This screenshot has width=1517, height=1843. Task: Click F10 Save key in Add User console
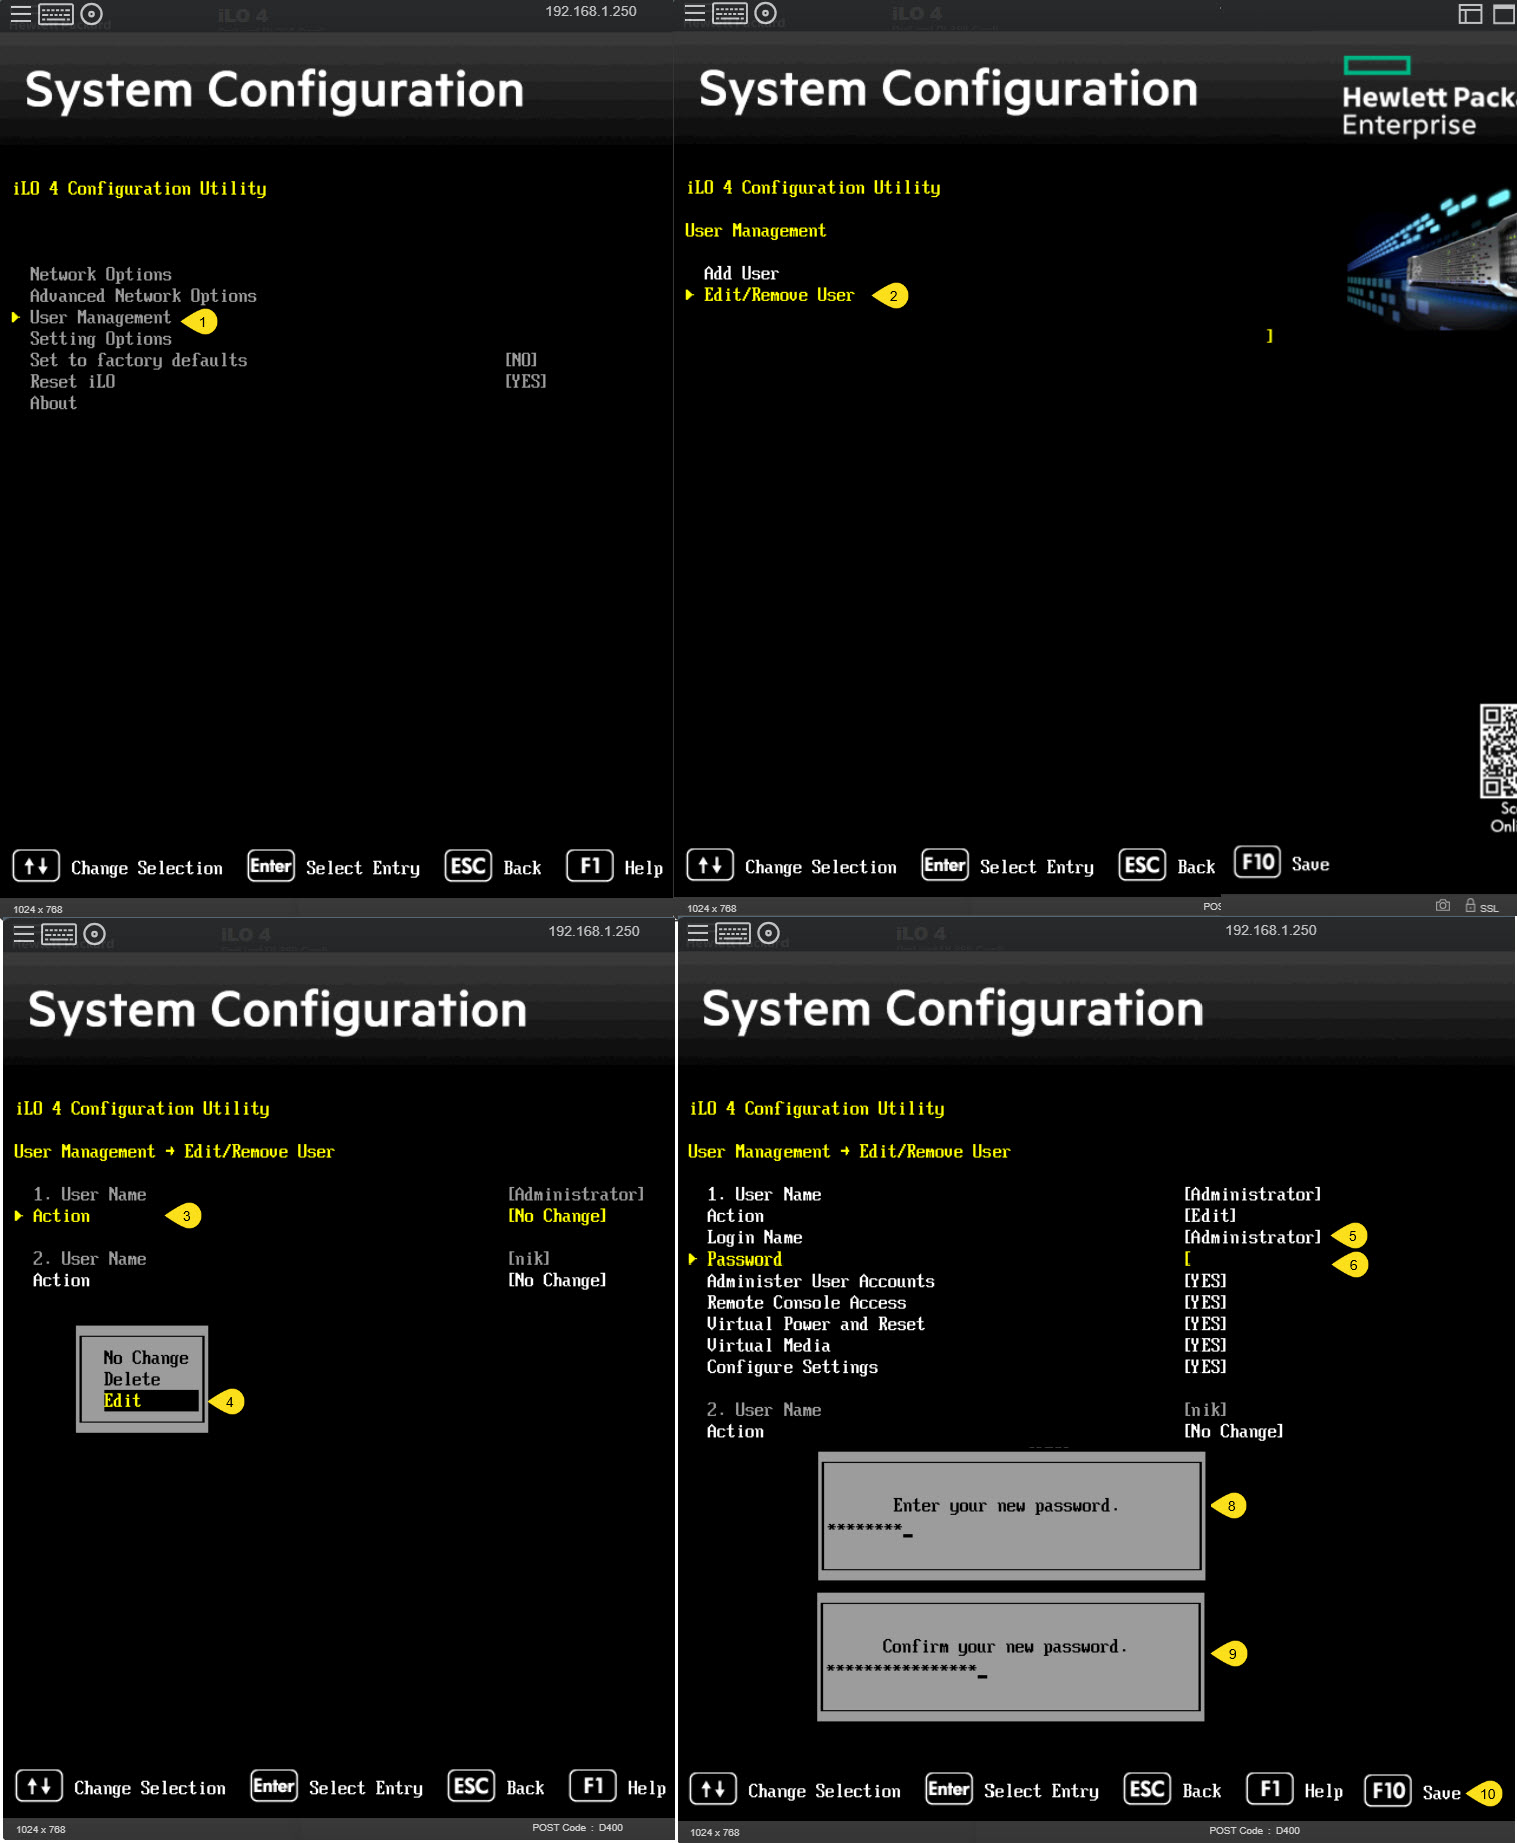1258,862
